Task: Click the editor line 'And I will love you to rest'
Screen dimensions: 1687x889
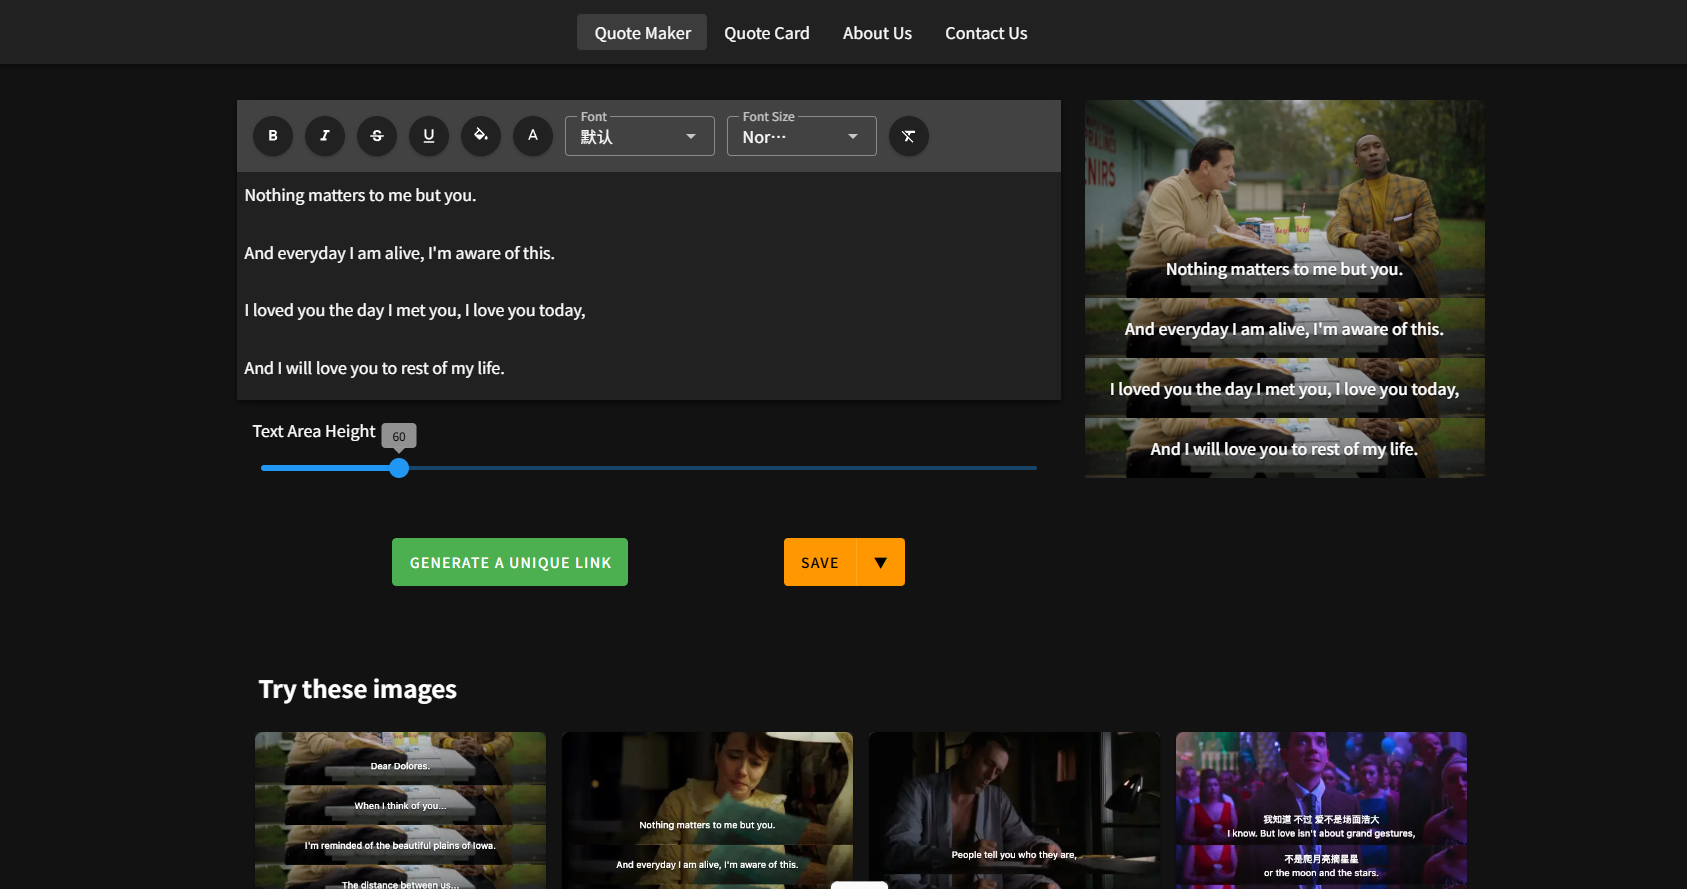Action: point(374,368)
